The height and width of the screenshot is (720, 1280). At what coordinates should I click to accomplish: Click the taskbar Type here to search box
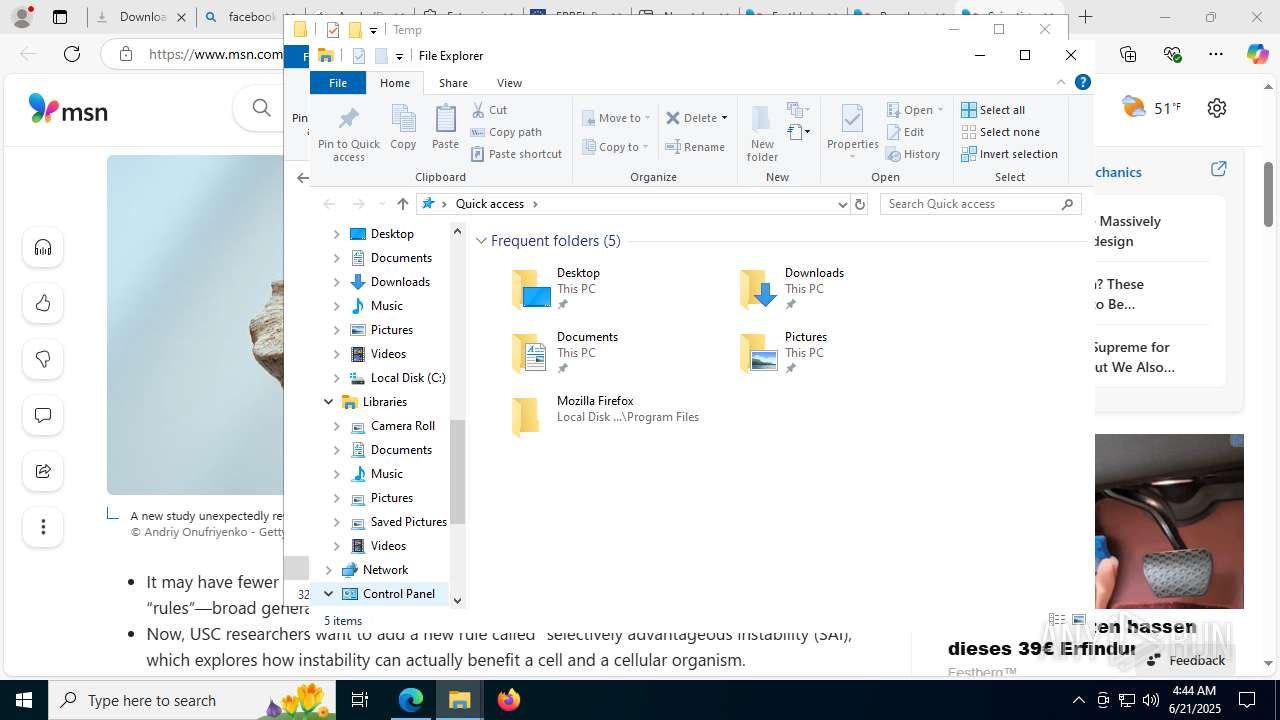tap(190, 700)
